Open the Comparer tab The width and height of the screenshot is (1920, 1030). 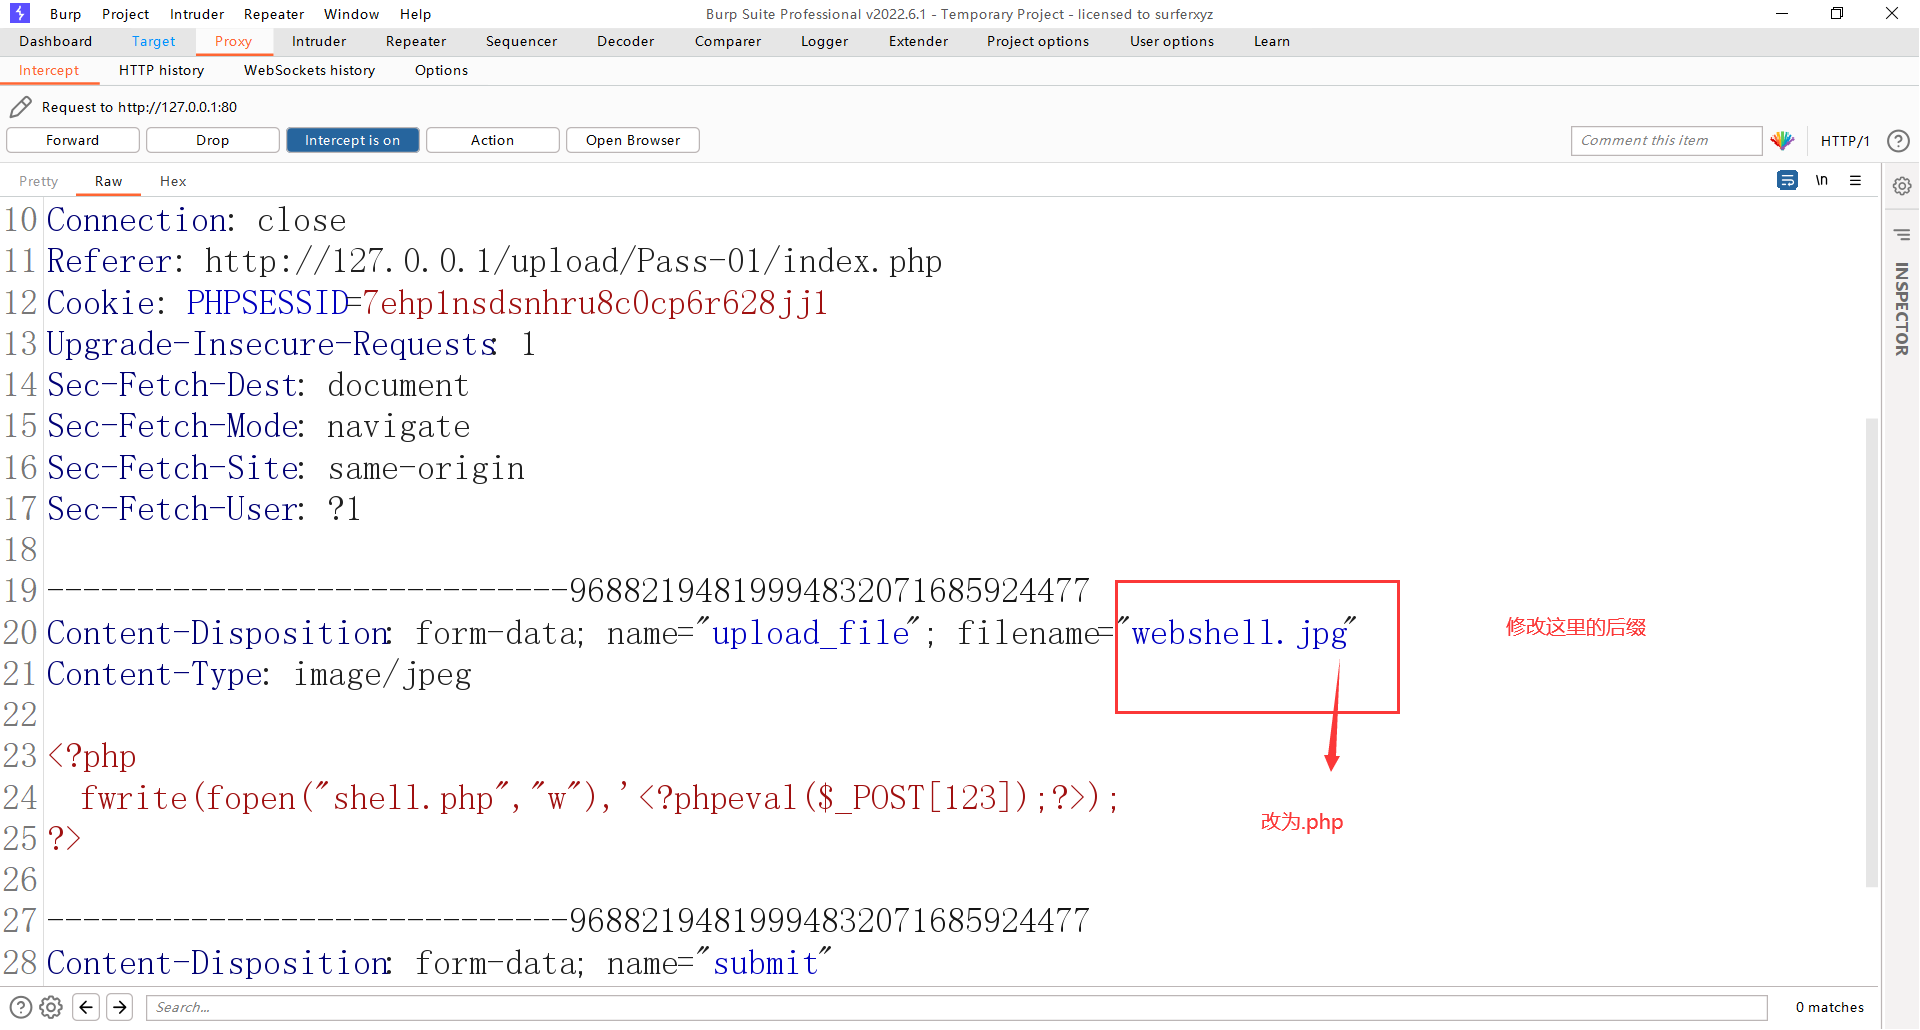(x=728, y=41)
